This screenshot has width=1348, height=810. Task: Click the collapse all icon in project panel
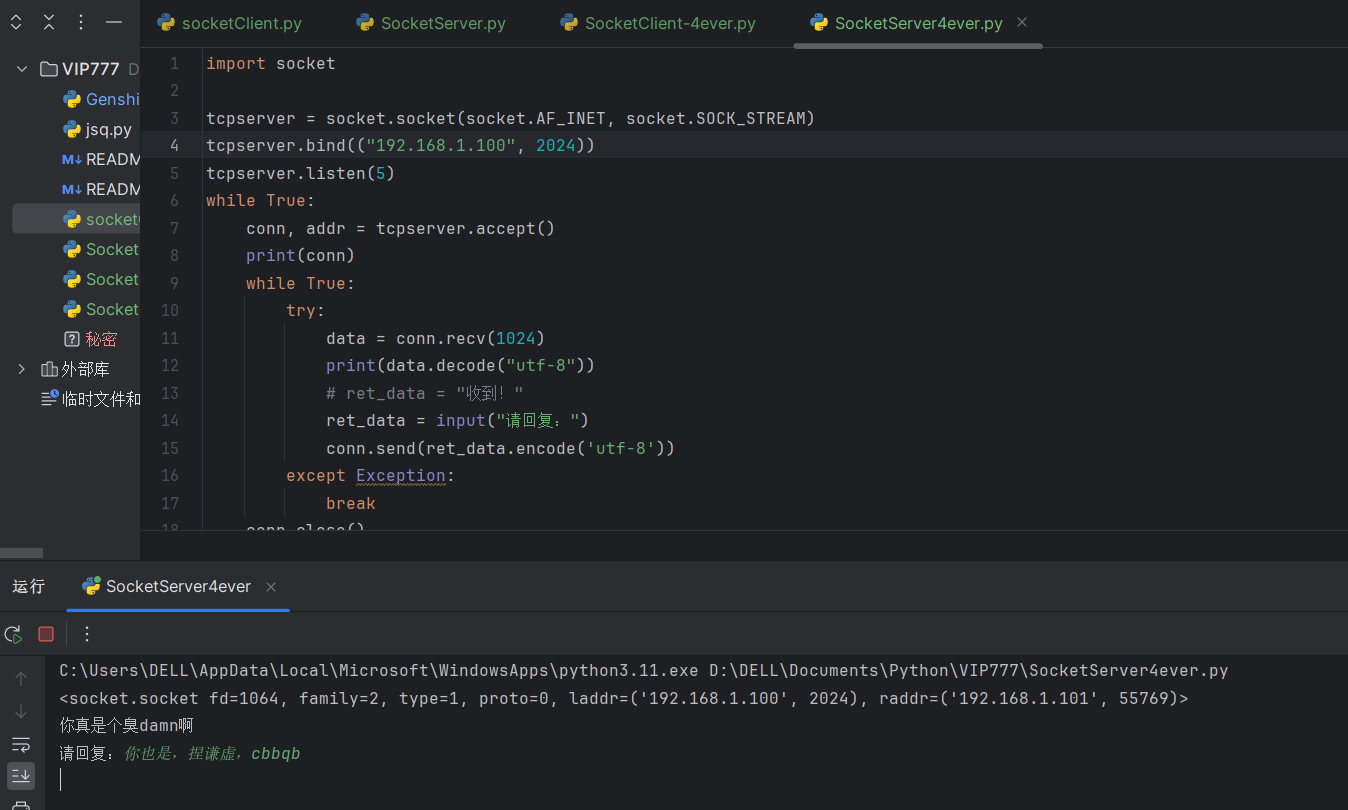[x=49, y=22]
